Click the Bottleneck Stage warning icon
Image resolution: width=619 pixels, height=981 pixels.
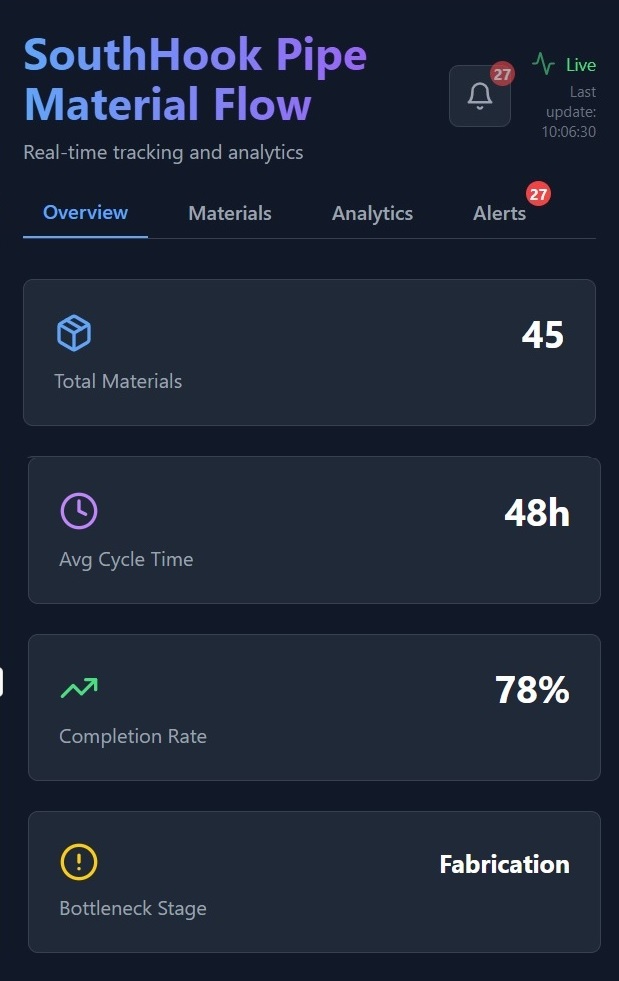point(79,862)
